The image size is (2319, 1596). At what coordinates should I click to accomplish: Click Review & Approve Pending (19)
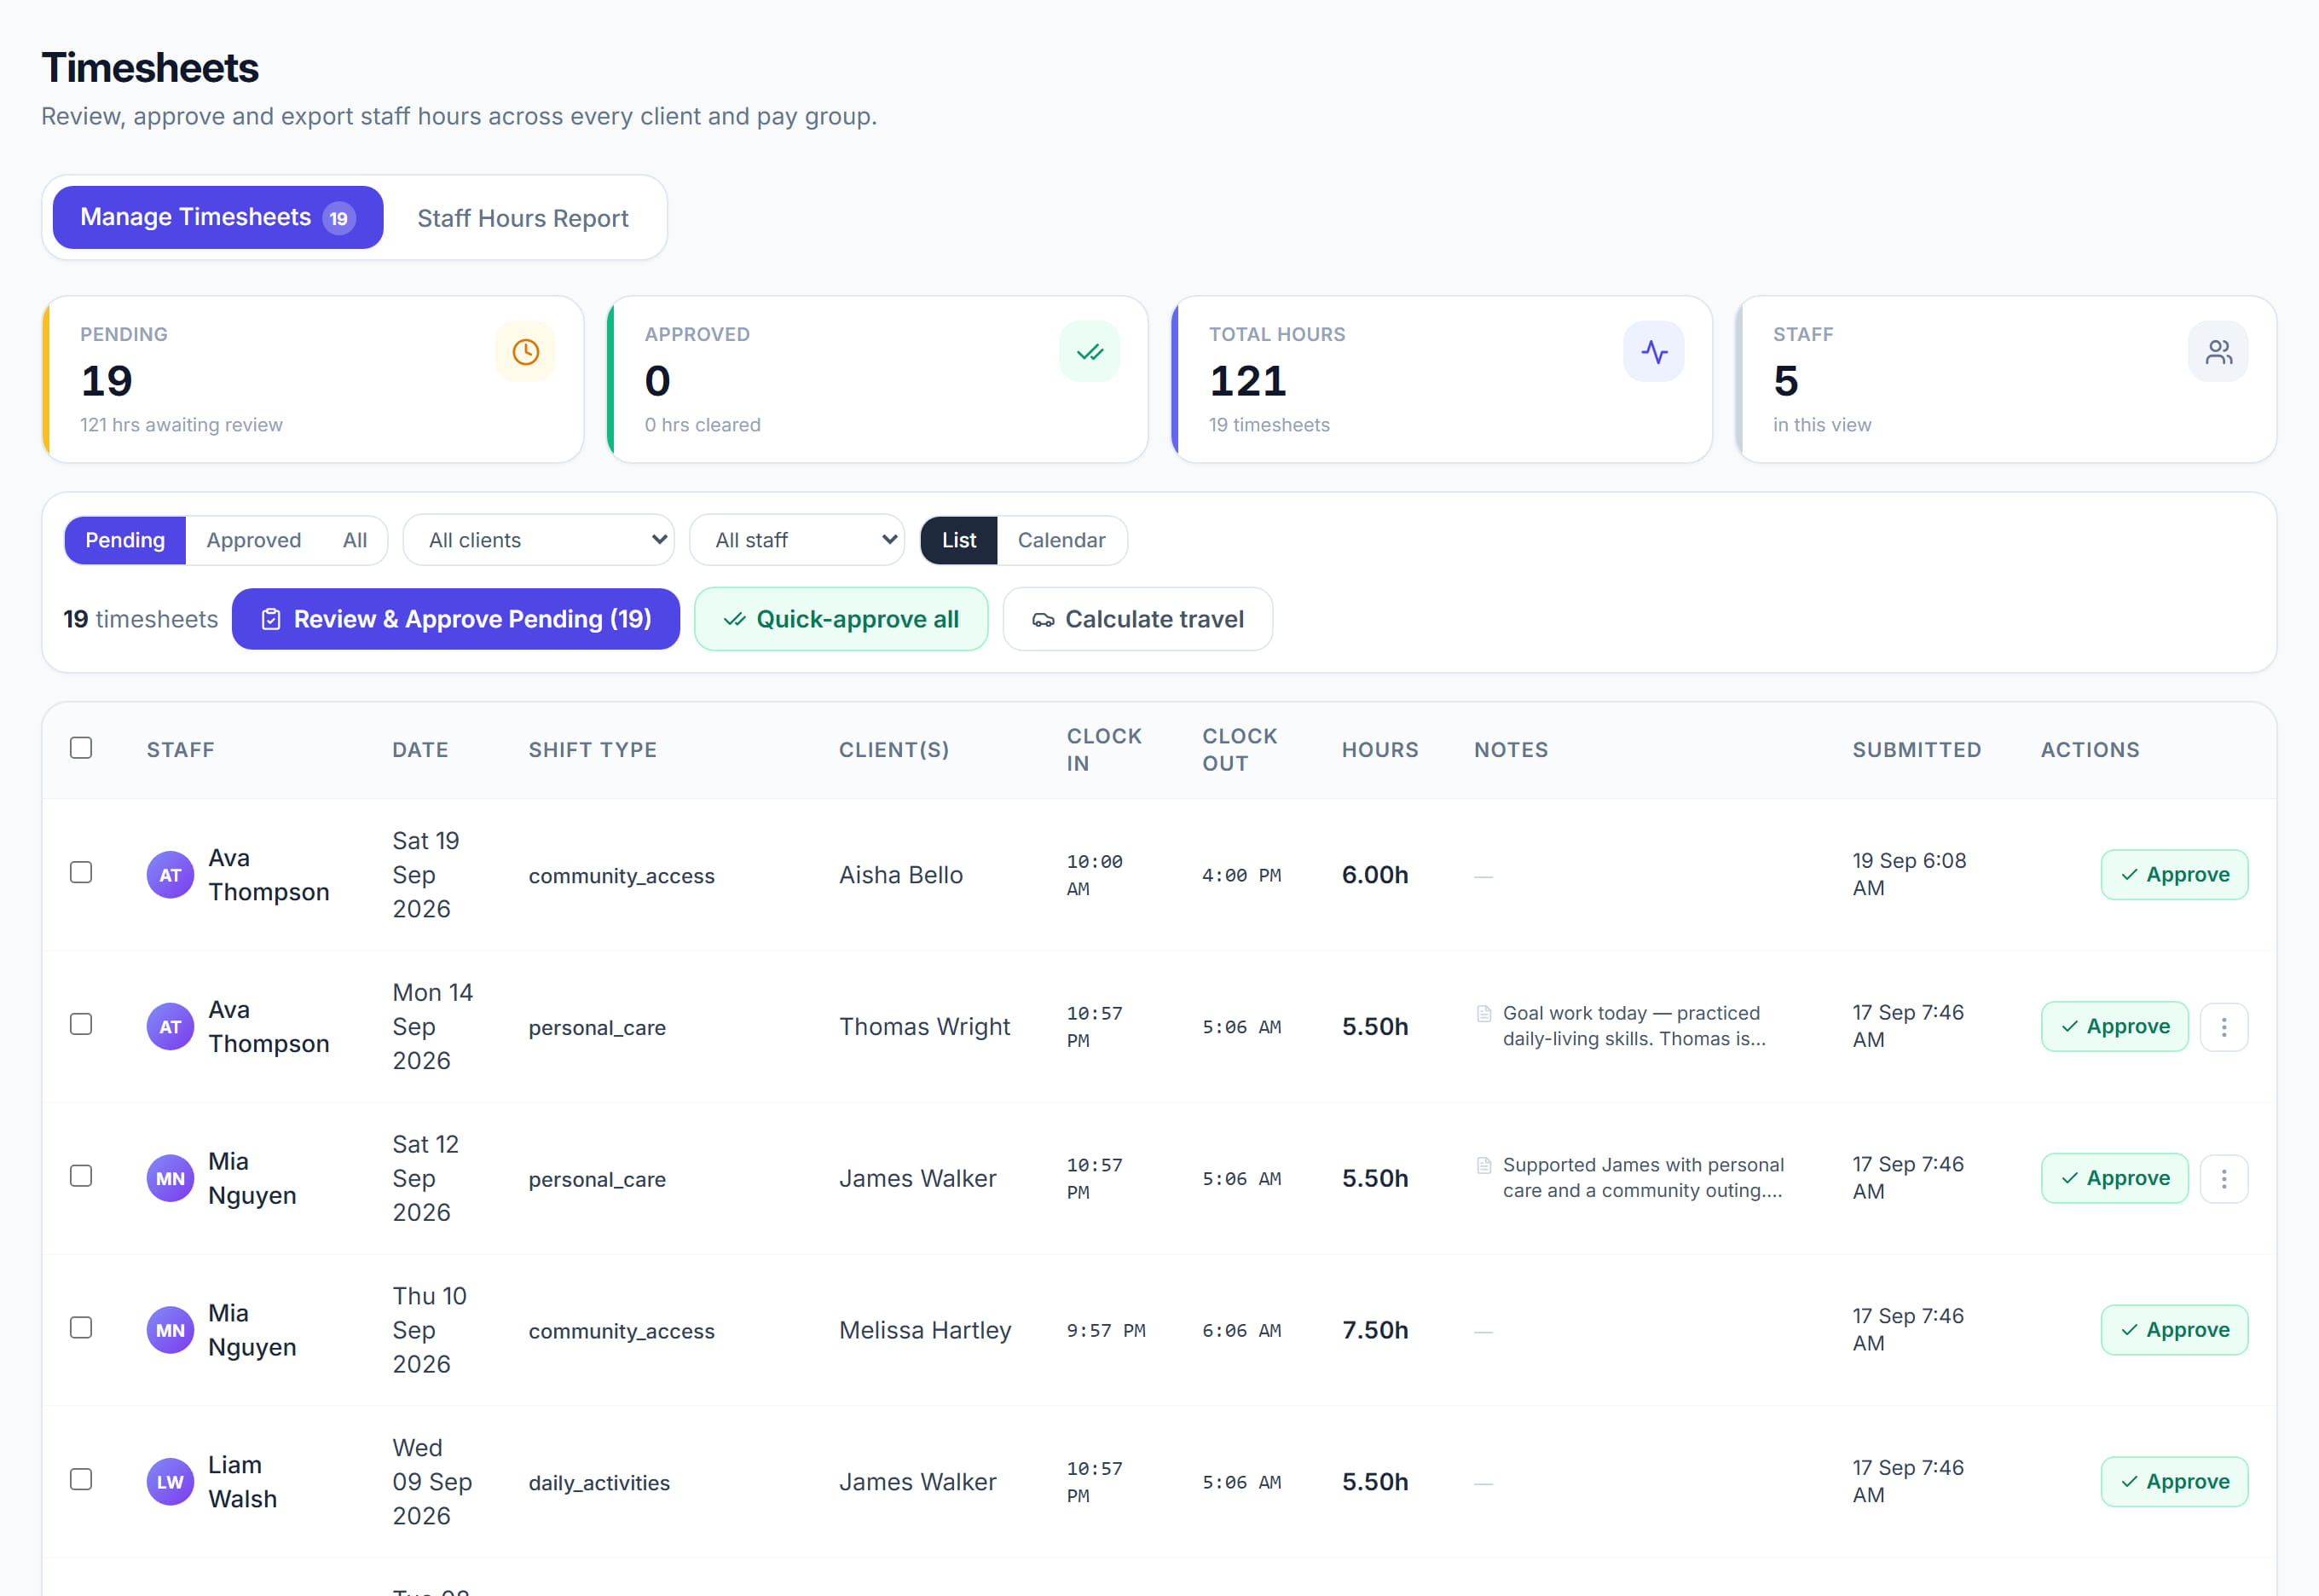click(456, 619)
